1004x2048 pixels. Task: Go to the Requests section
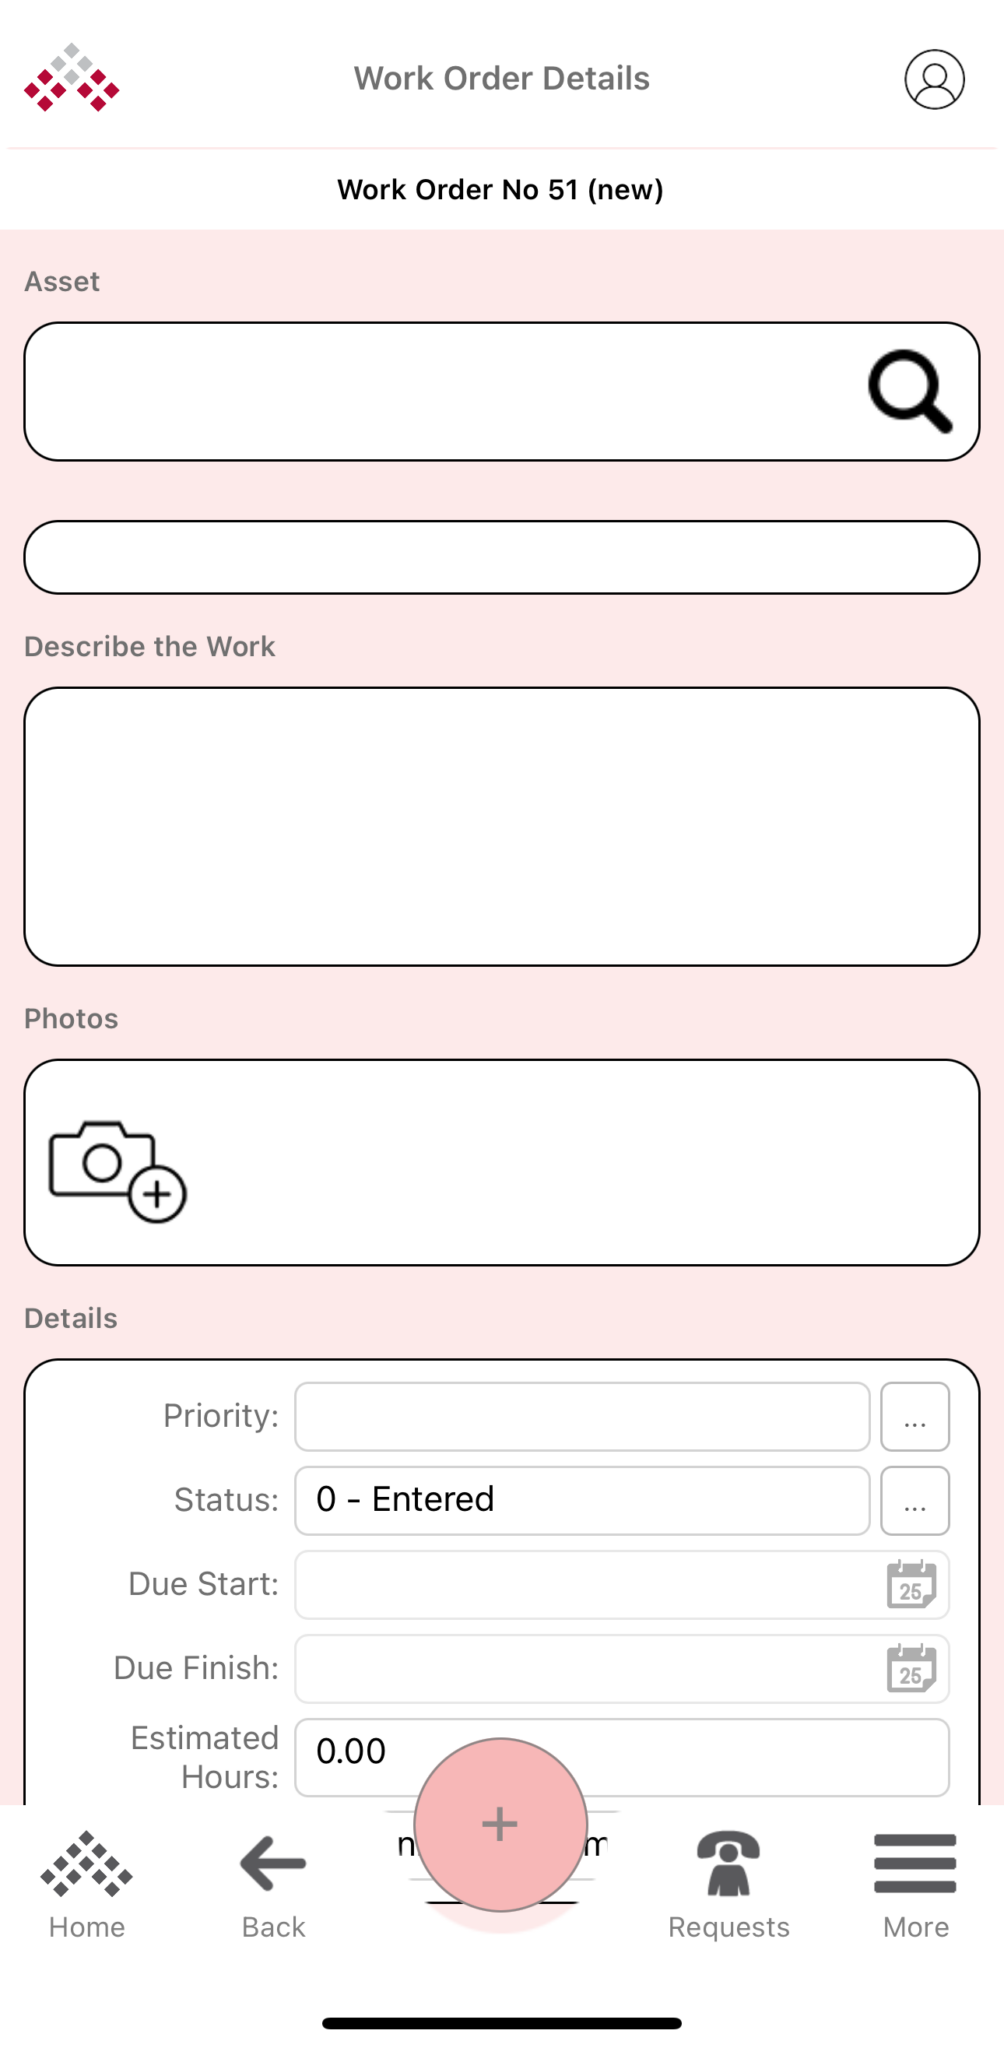click(728, 1925)
